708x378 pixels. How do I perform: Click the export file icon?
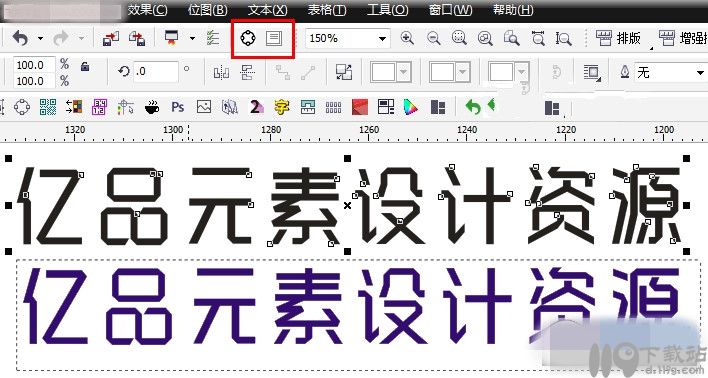(x=137, y=38)
